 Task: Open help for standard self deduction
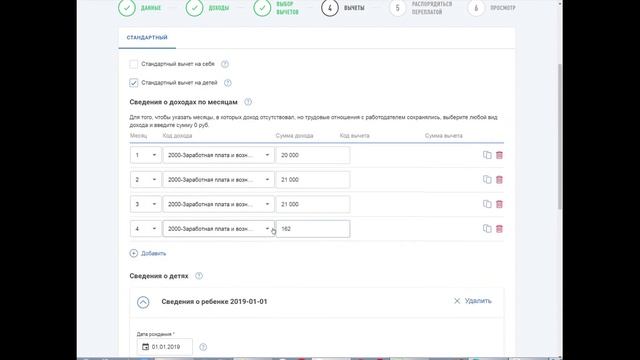[224, 64]
